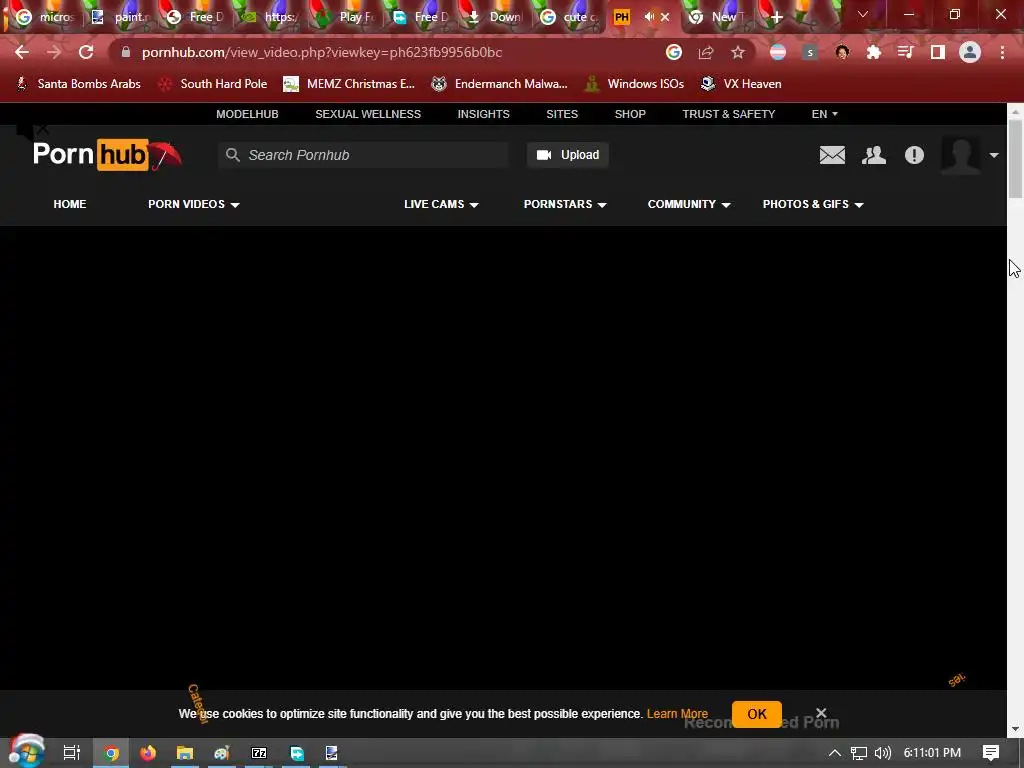Click the Upload button

pyautogui.click(x=568, y=155)
